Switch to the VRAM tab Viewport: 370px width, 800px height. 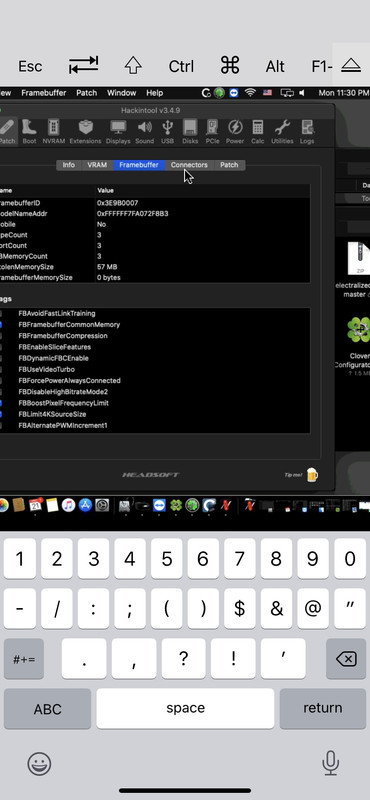click(x=97, y=165)
